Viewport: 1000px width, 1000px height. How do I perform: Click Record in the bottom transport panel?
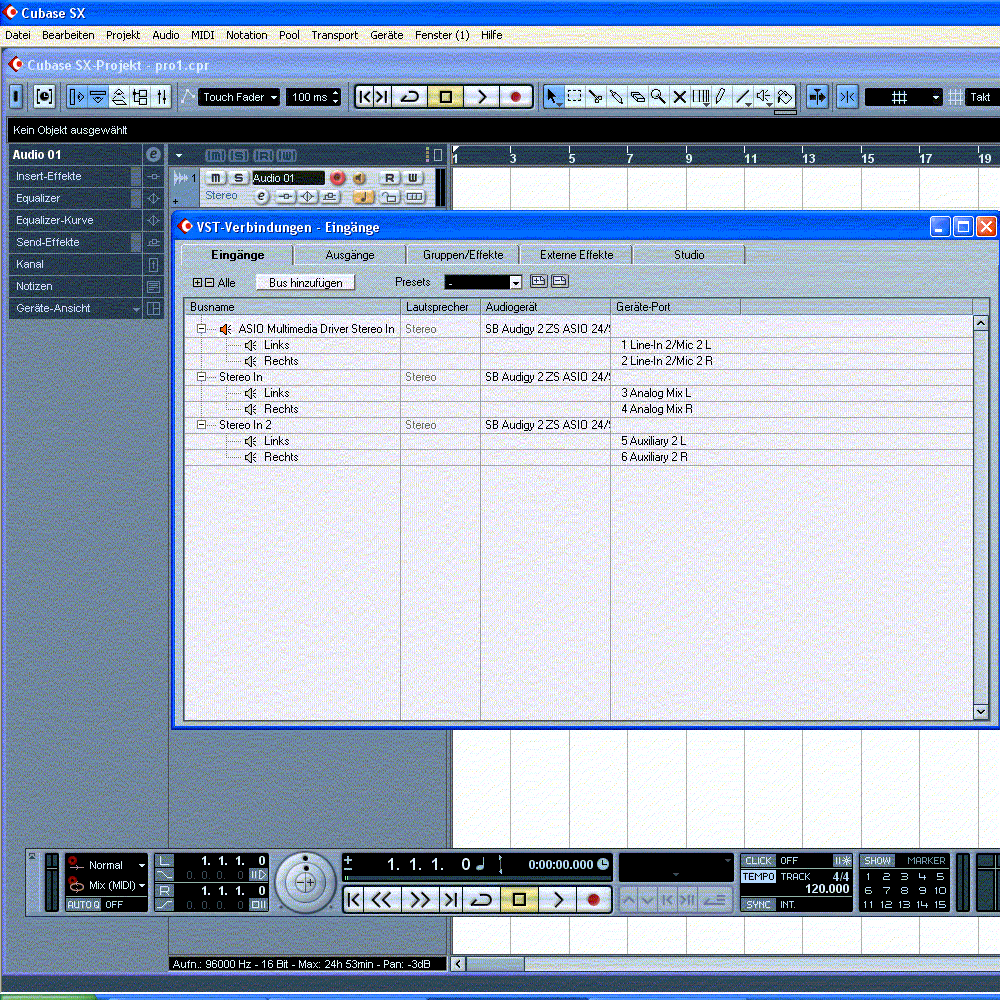593,899
